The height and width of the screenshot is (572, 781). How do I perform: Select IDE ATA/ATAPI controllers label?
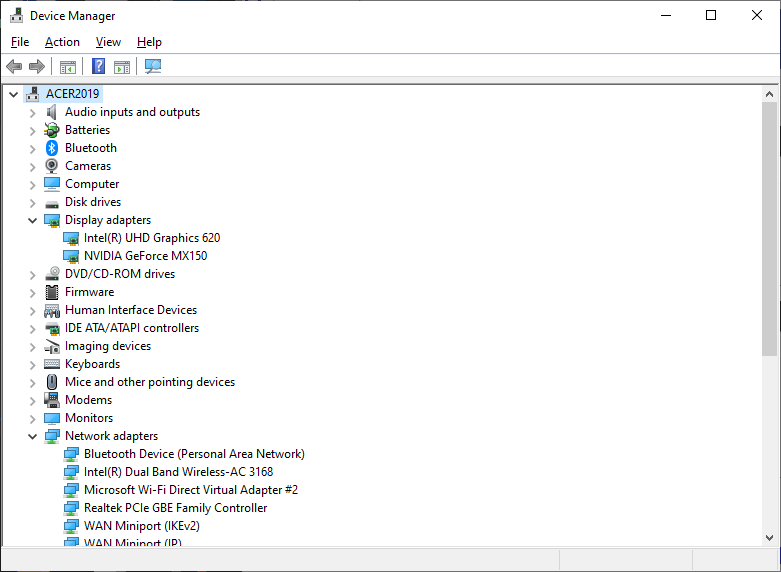132,327
